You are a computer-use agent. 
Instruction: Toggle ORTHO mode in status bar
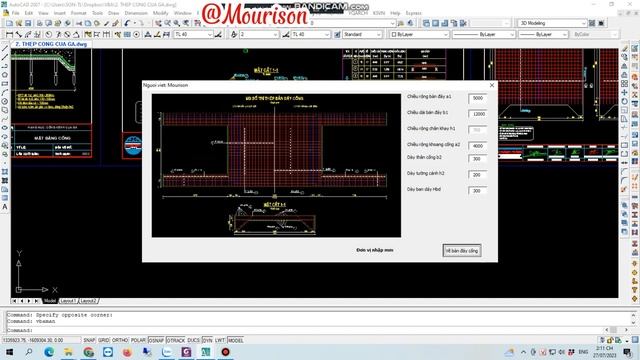pyautogui.click(x=120, y=340)
